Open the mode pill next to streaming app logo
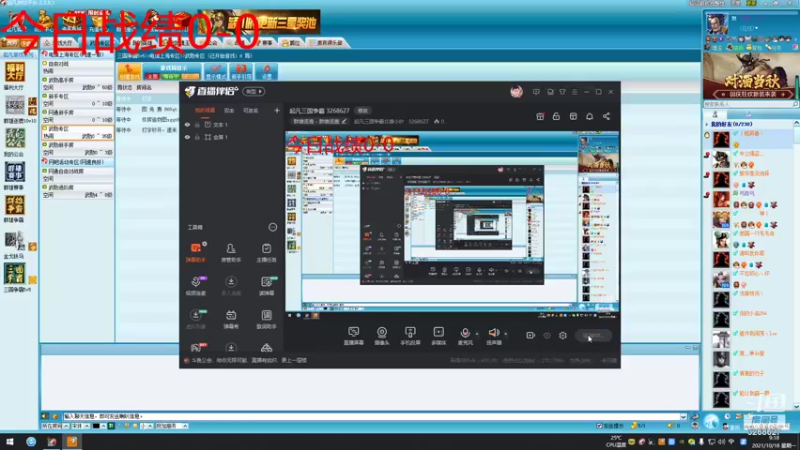The image size is (800, 450). point(254,91)
